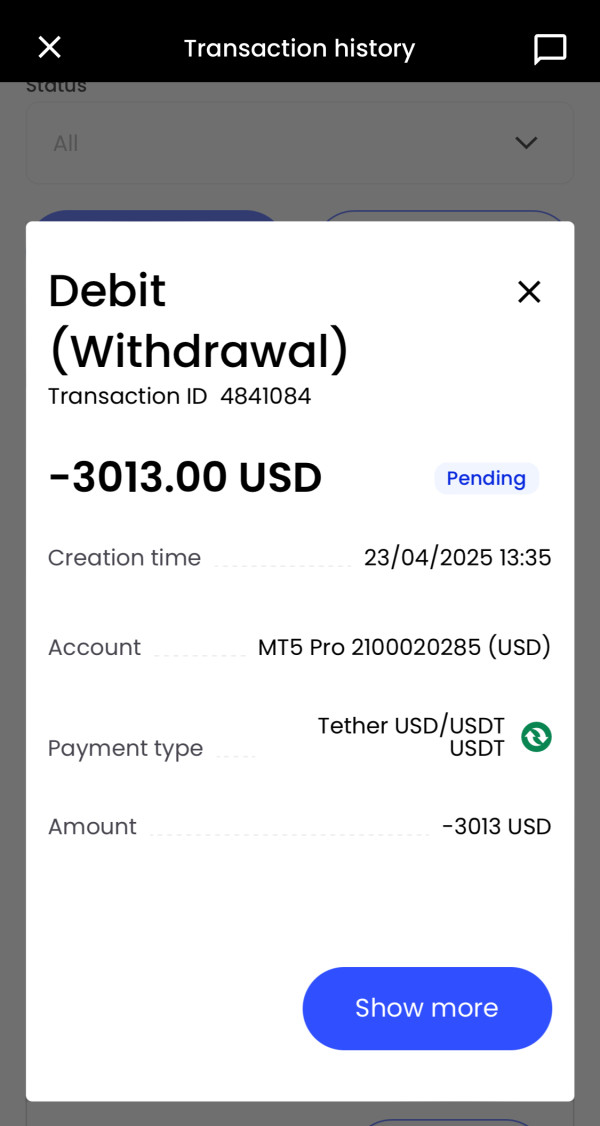Tap the Amount row label
This screenshot has height=1126, width=600.
pos(92,827)
